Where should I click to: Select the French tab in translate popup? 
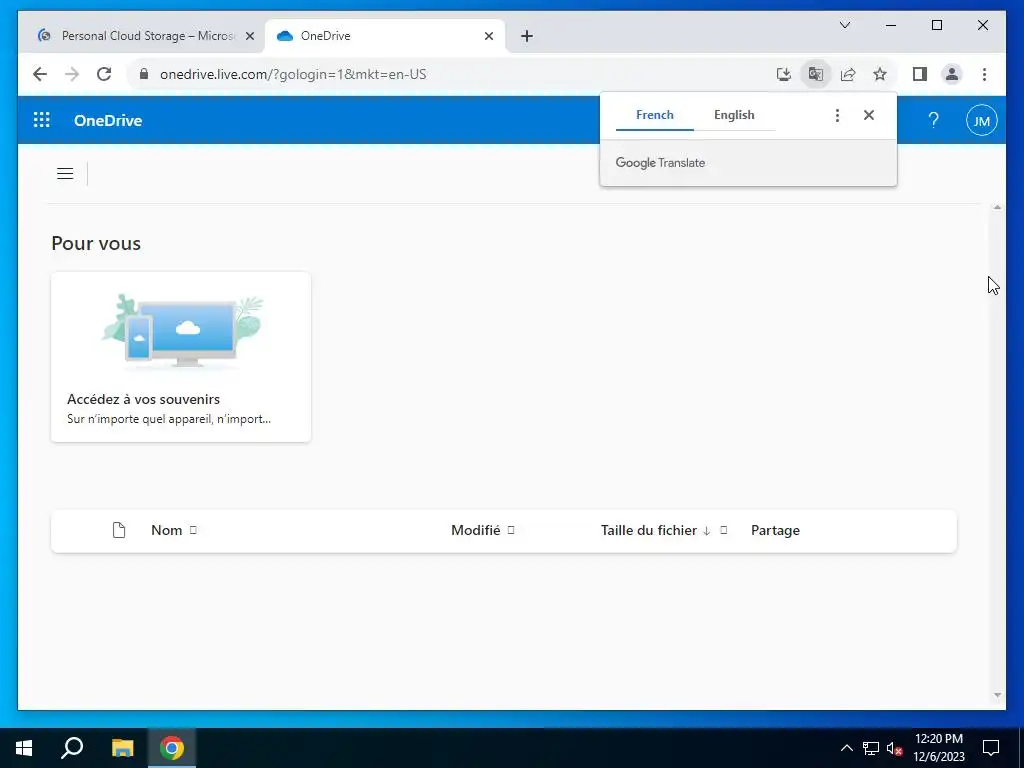click(654, 115)
